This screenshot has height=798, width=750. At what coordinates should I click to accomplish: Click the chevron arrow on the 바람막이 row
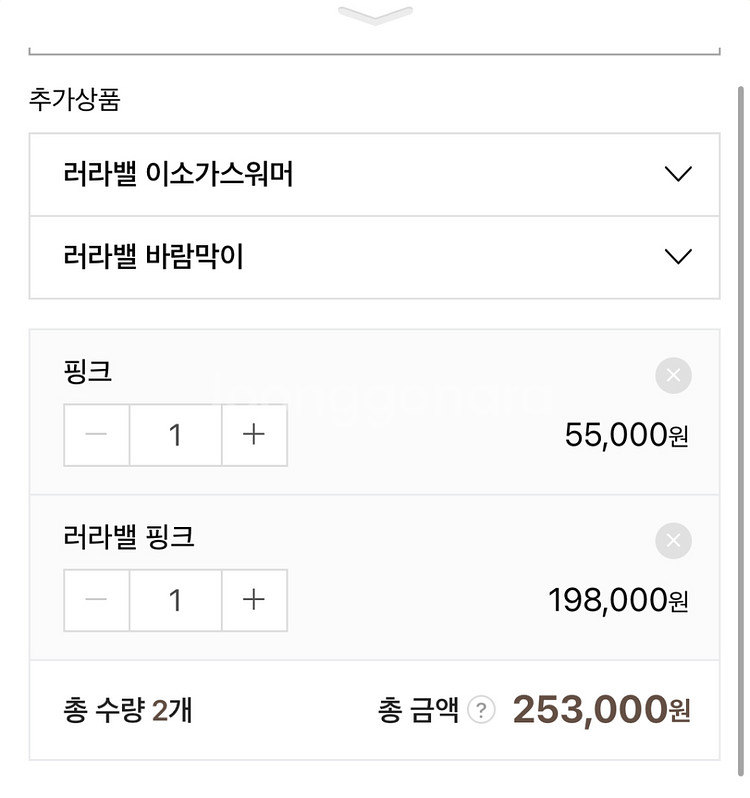point(678,257)
